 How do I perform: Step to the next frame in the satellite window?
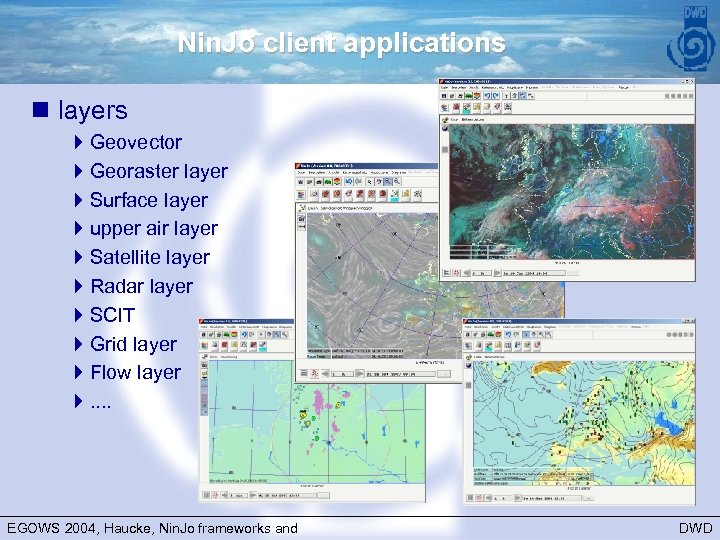click(x=498, y=273)
